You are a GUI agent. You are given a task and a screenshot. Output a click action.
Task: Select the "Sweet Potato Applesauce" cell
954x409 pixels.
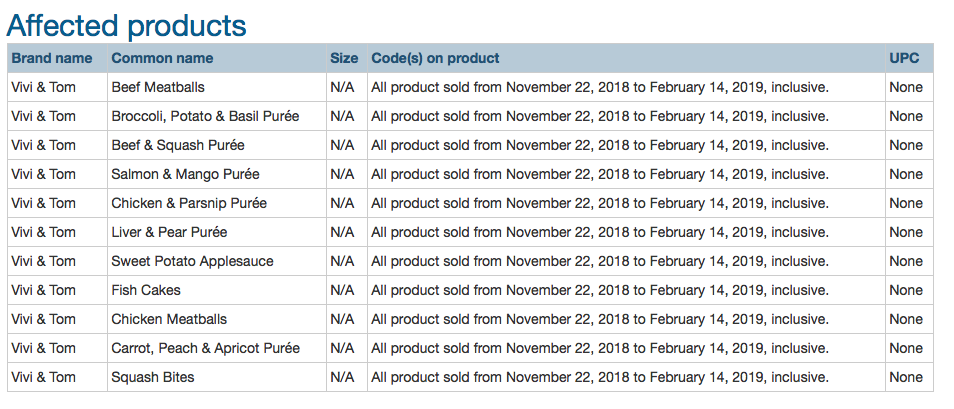pyautogui.click(x=192, y=261)
